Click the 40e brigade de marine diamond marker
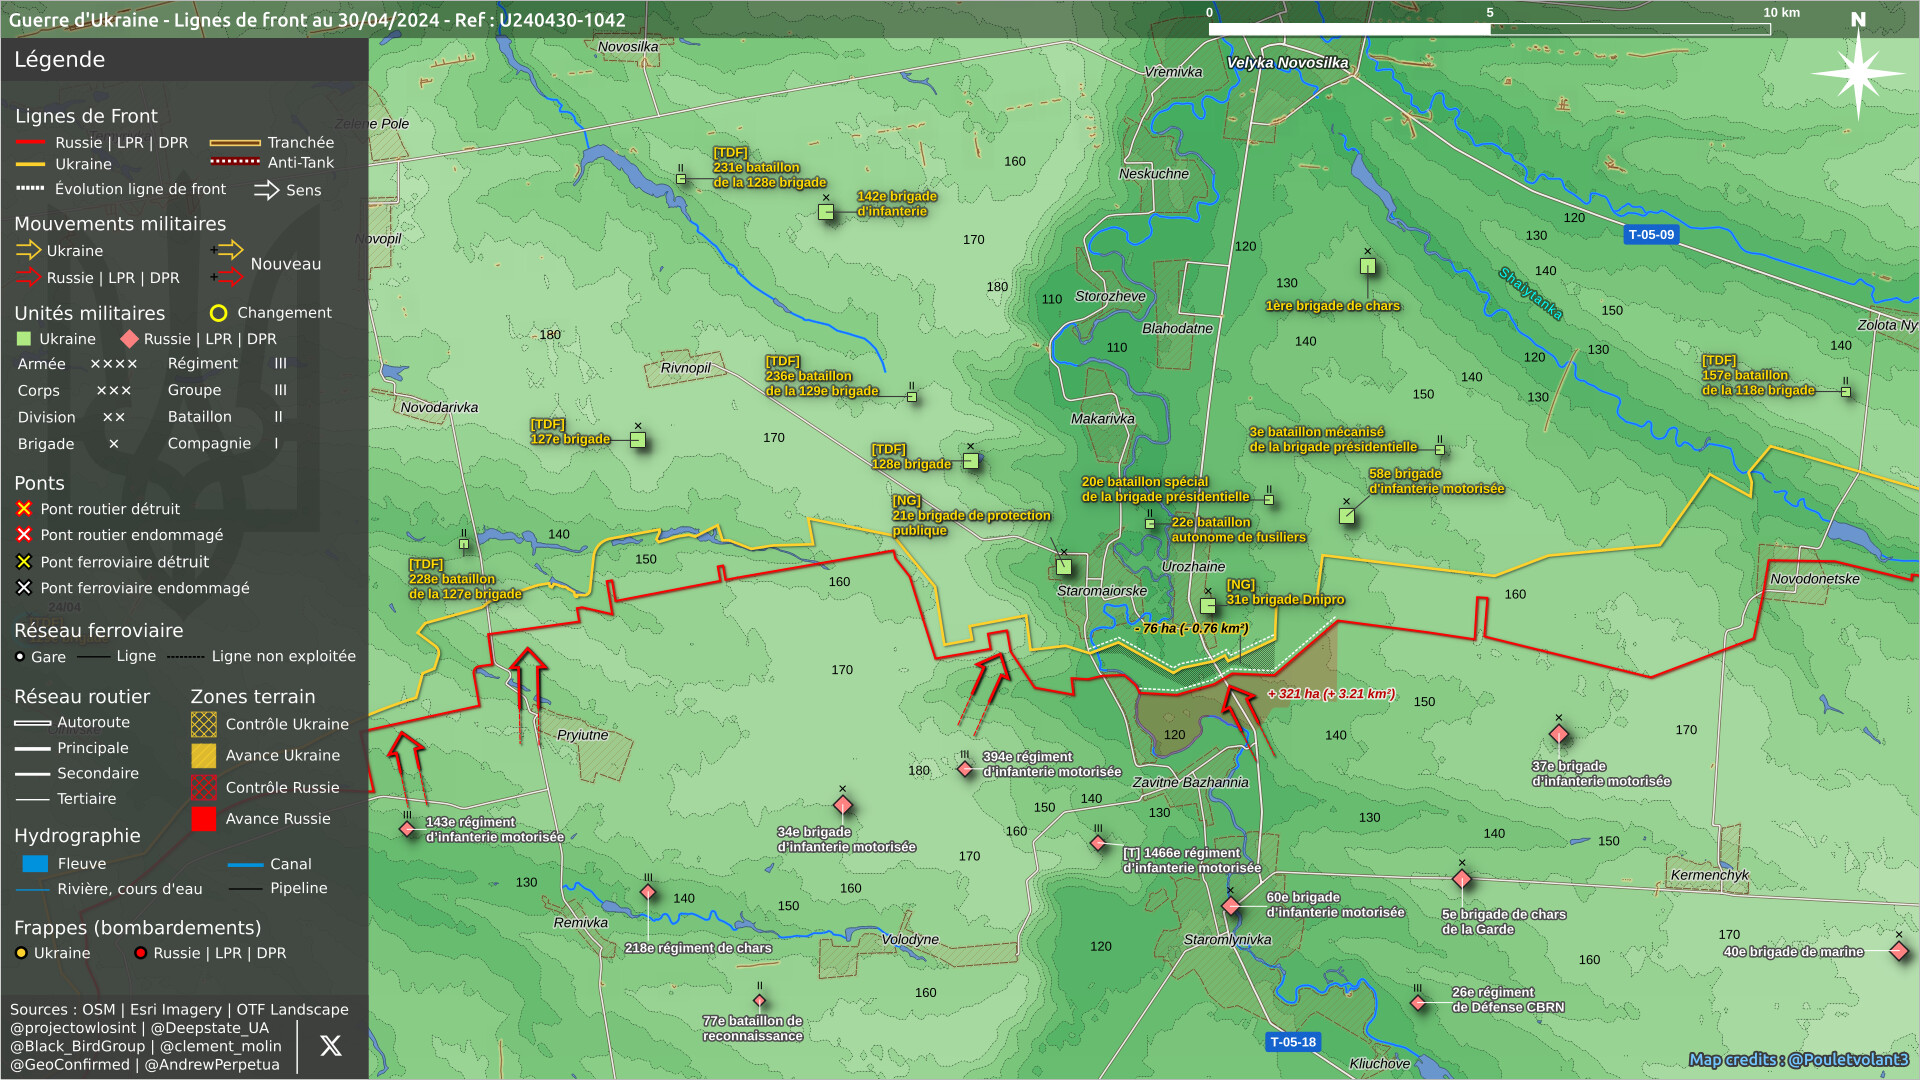Screen dimensions: 1920x1080 click(x=1898, y=951)
